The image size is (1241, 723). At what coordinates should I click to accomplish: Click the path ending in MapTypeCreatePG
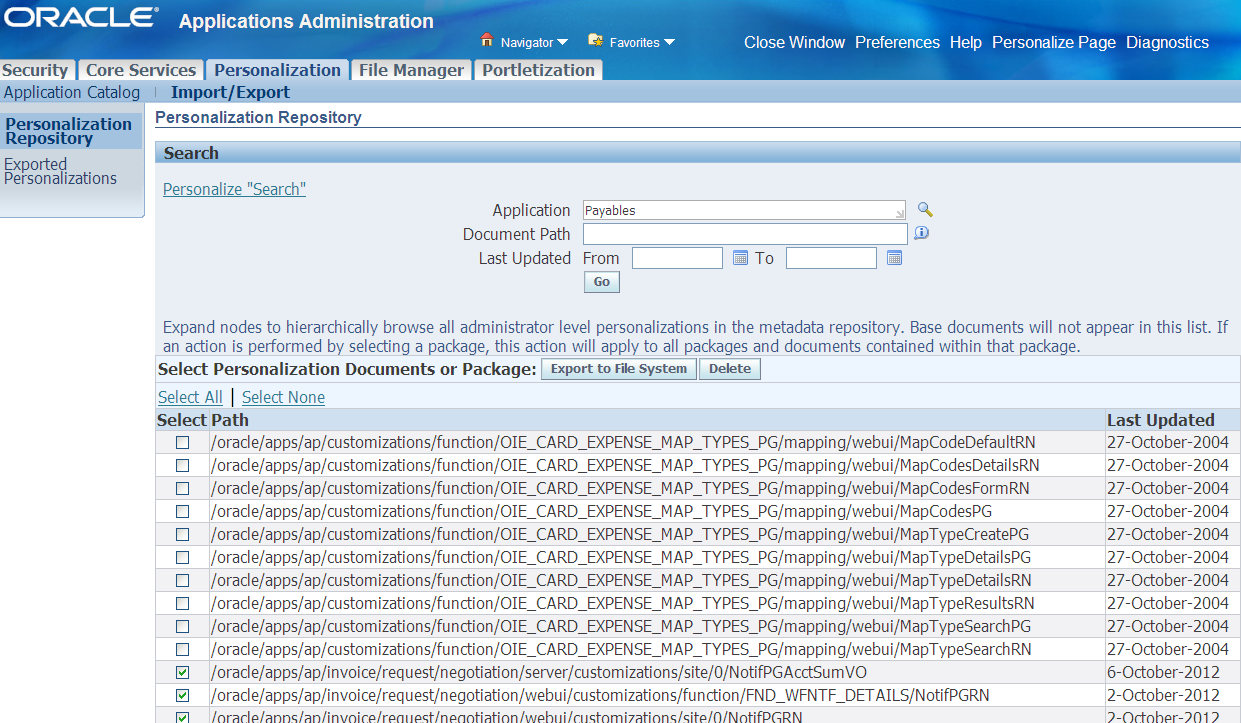pyautogui.click(x=620, y=534)
